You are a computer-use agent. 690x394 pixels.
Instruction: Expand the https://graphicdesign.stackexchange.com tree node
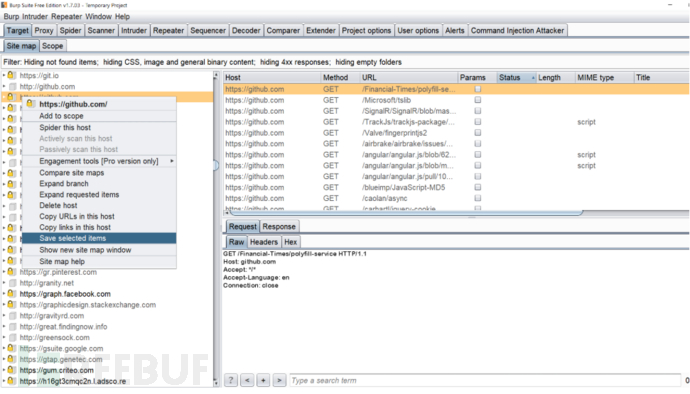pos(4,305)
